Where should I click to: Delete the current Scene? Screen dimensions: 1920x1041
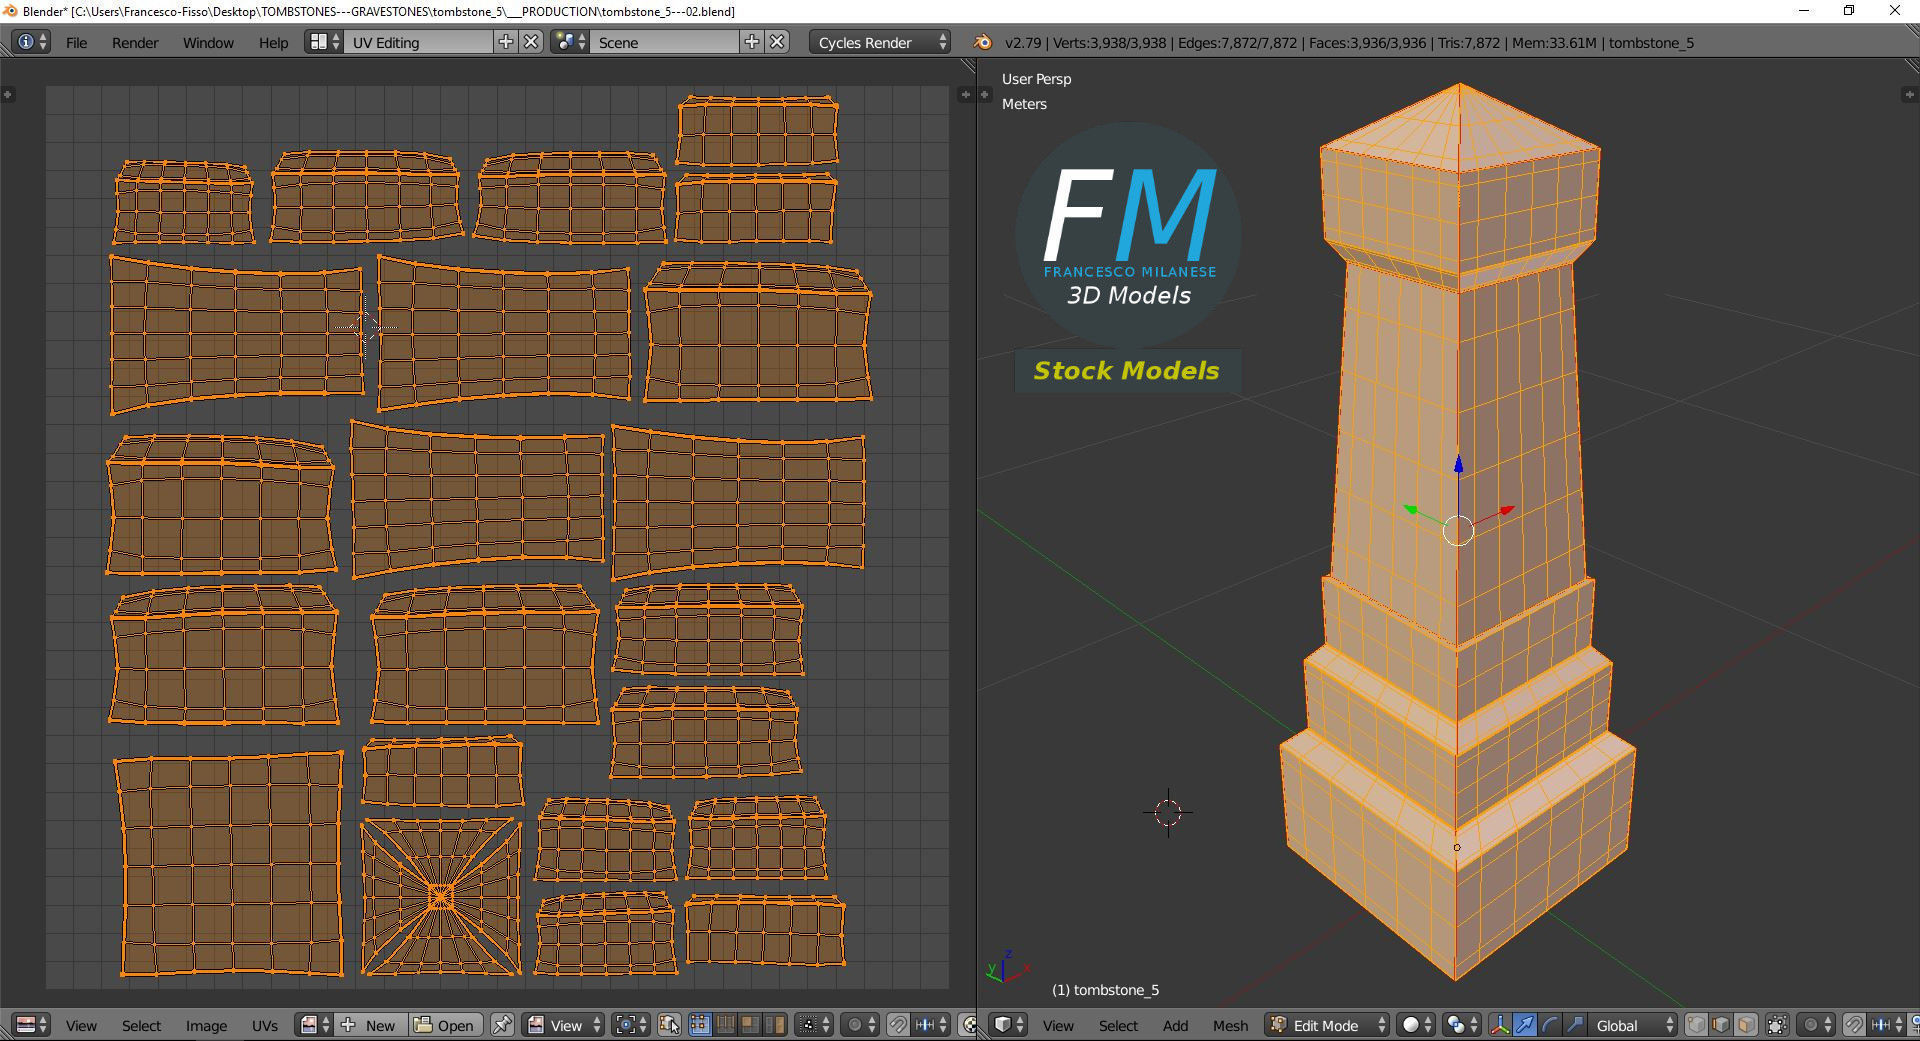[x=777, y=42]
